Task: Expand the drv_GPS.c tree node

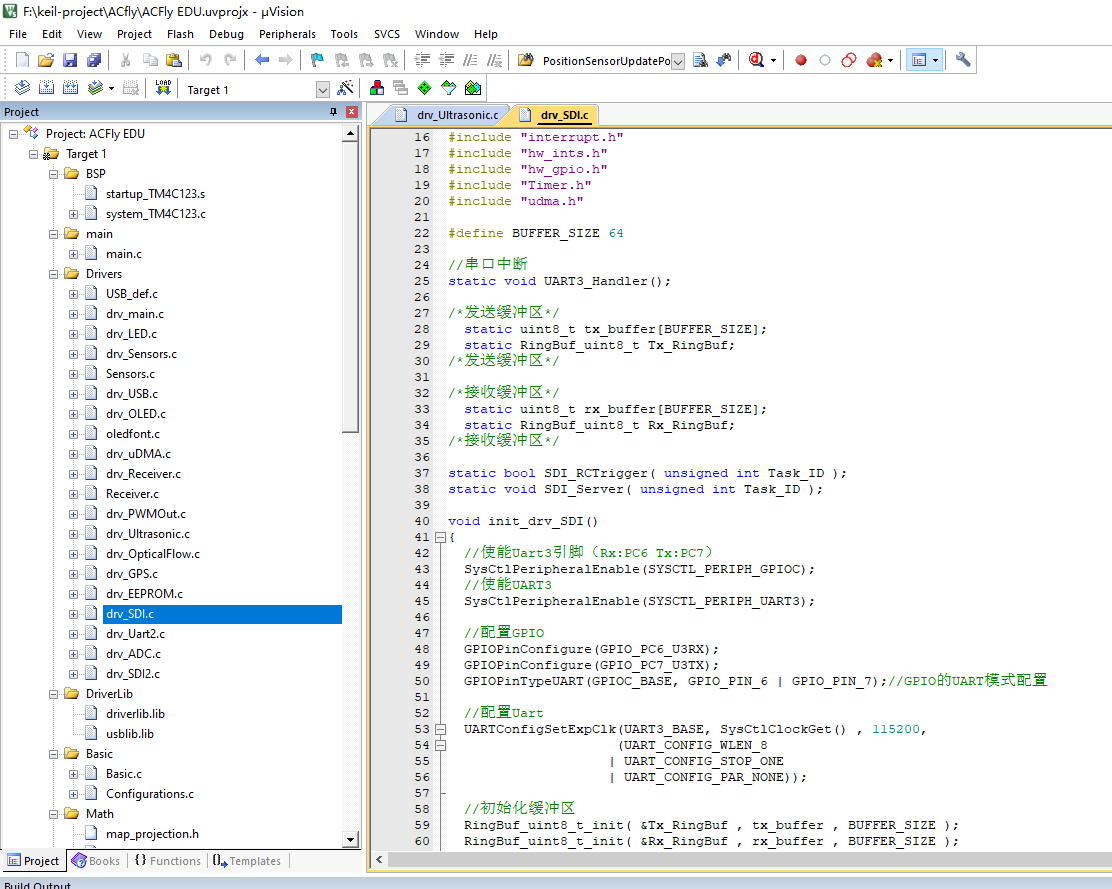Action: point(73,574)
